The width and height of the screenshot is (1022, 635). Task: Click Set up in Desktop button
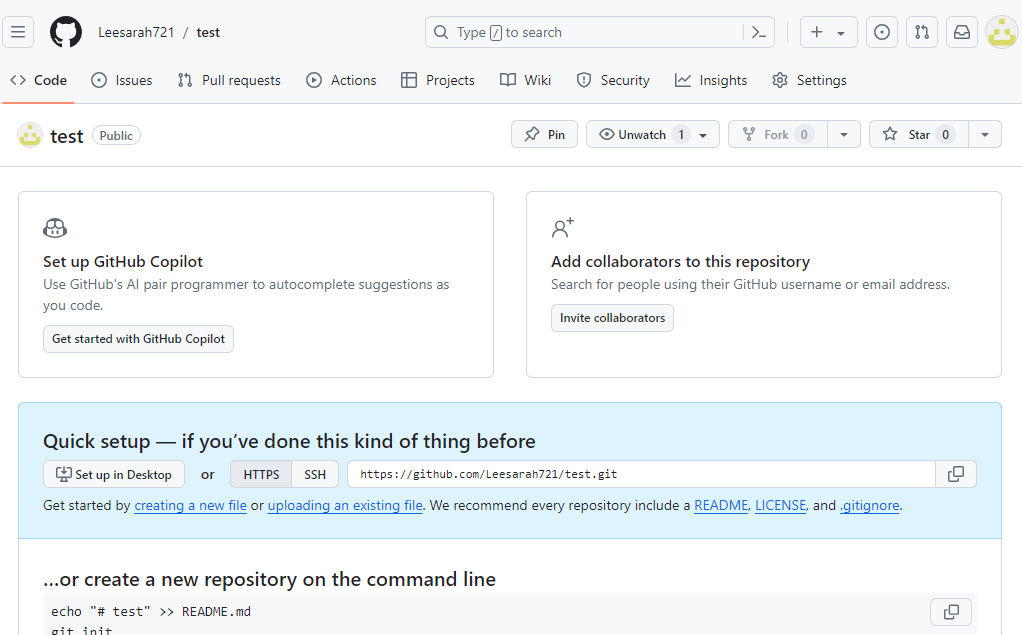[x=114, y=474]
